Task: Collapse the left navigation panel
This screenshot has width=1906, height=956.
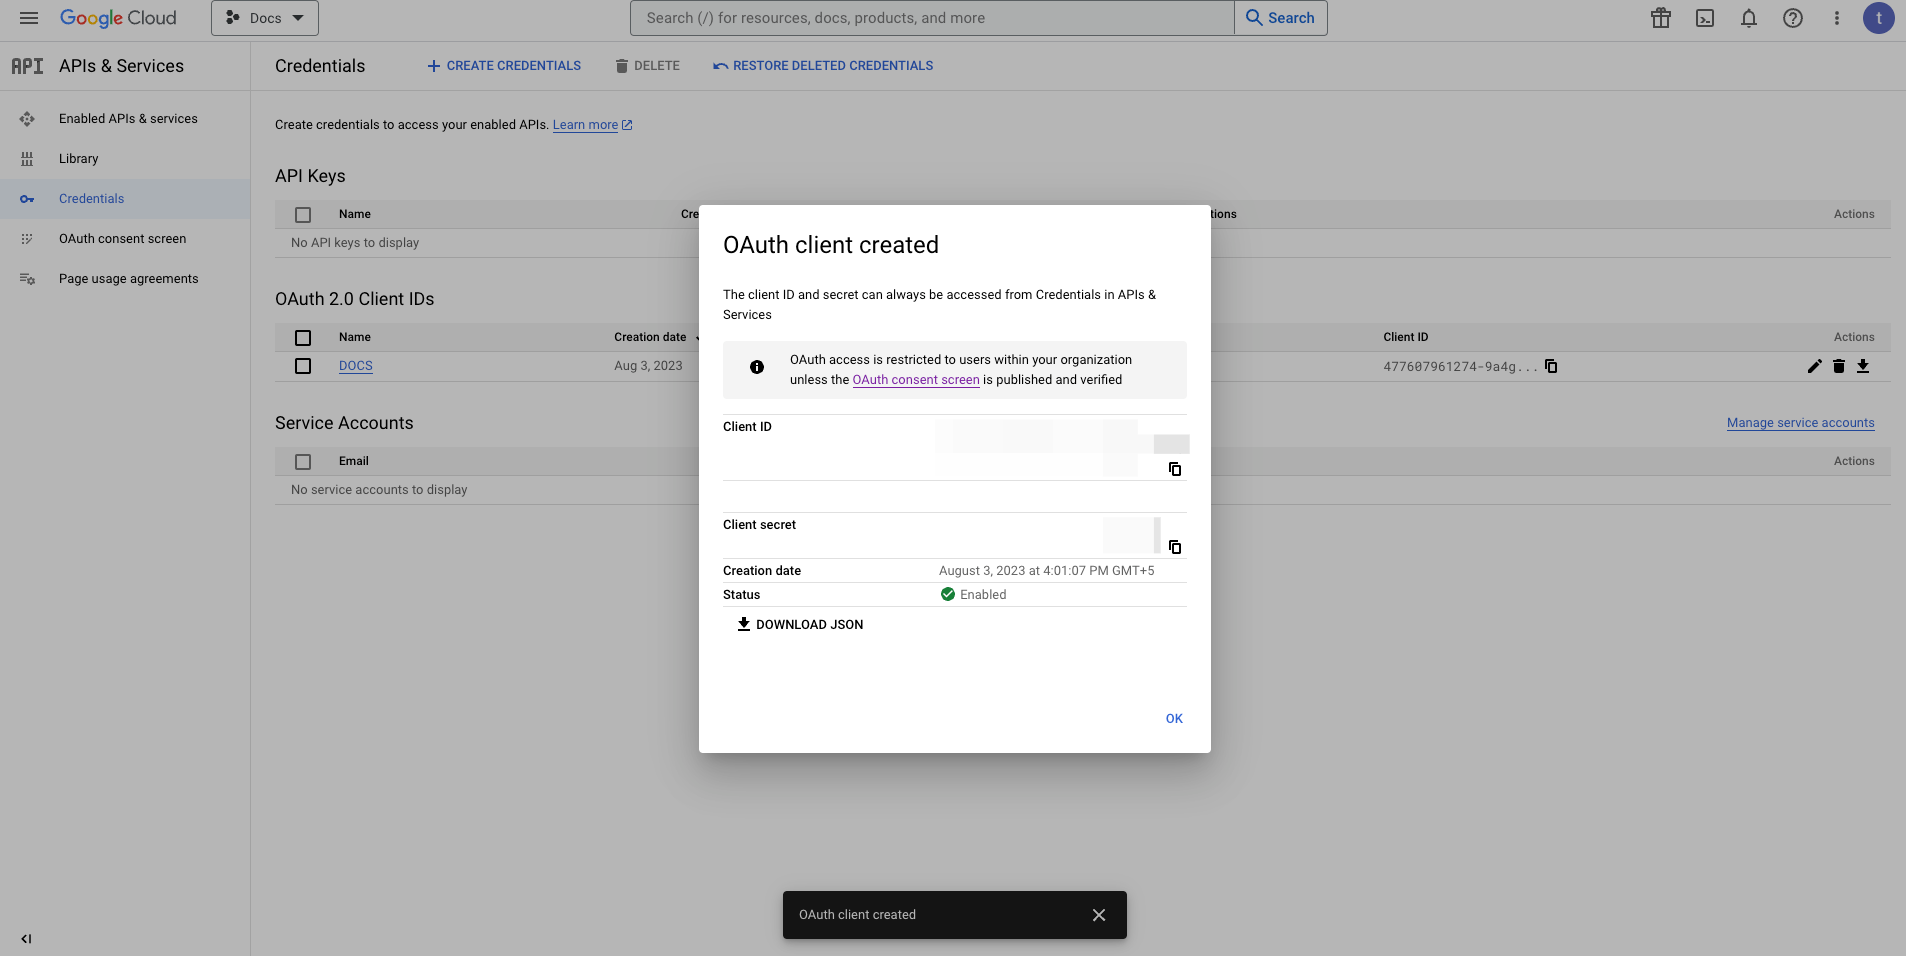Action: 26,939
